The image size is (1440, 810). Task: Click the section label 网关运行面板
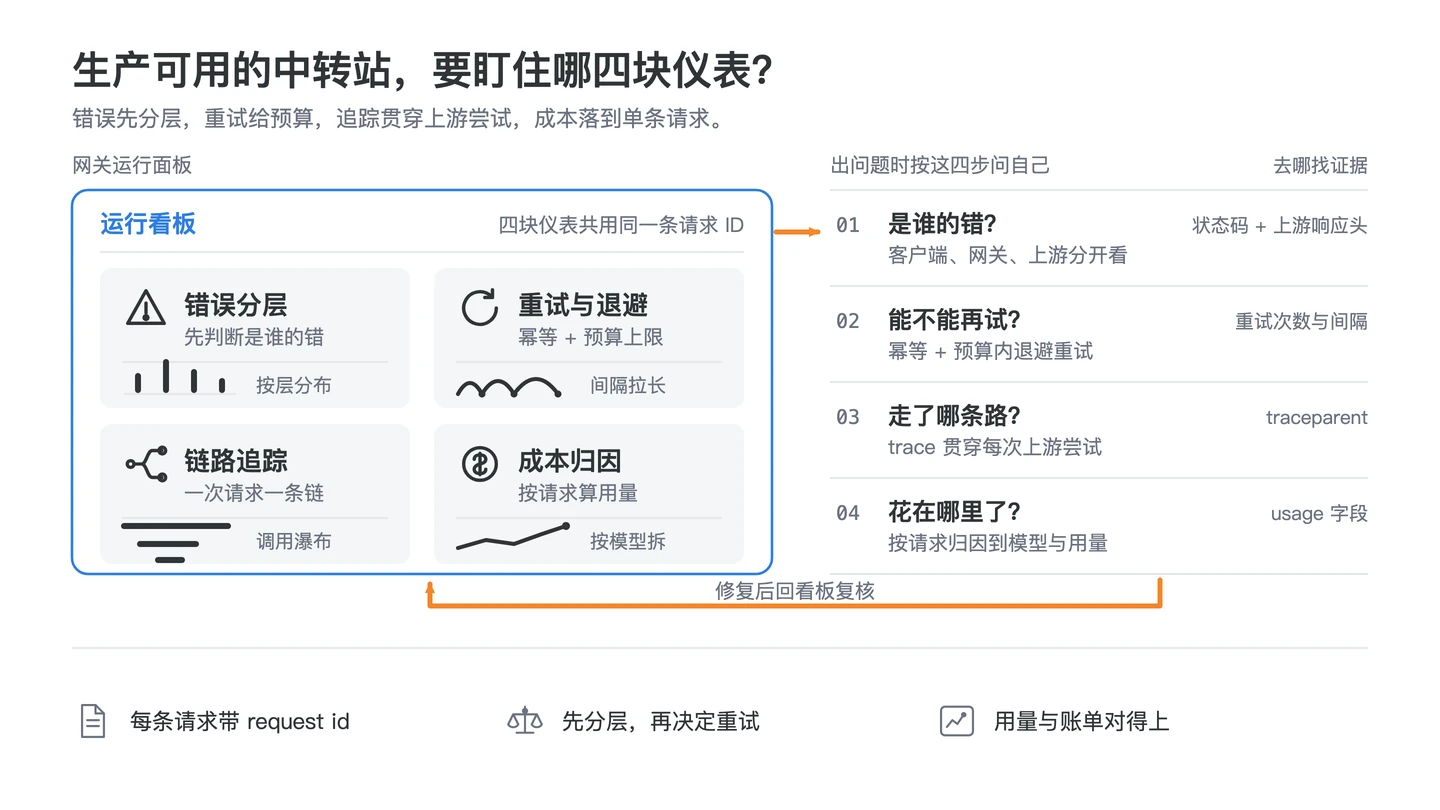132,165
